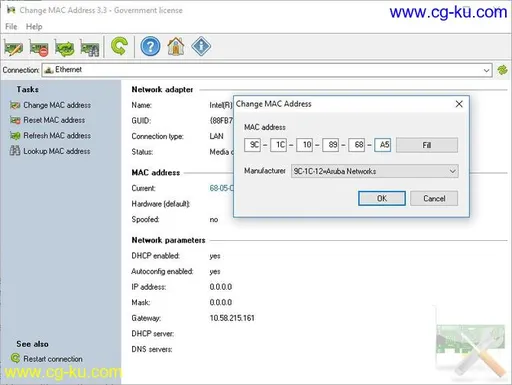This screenshot has height=385, width=512.
Task: Open the Help menu
Action: pos(34,27)
